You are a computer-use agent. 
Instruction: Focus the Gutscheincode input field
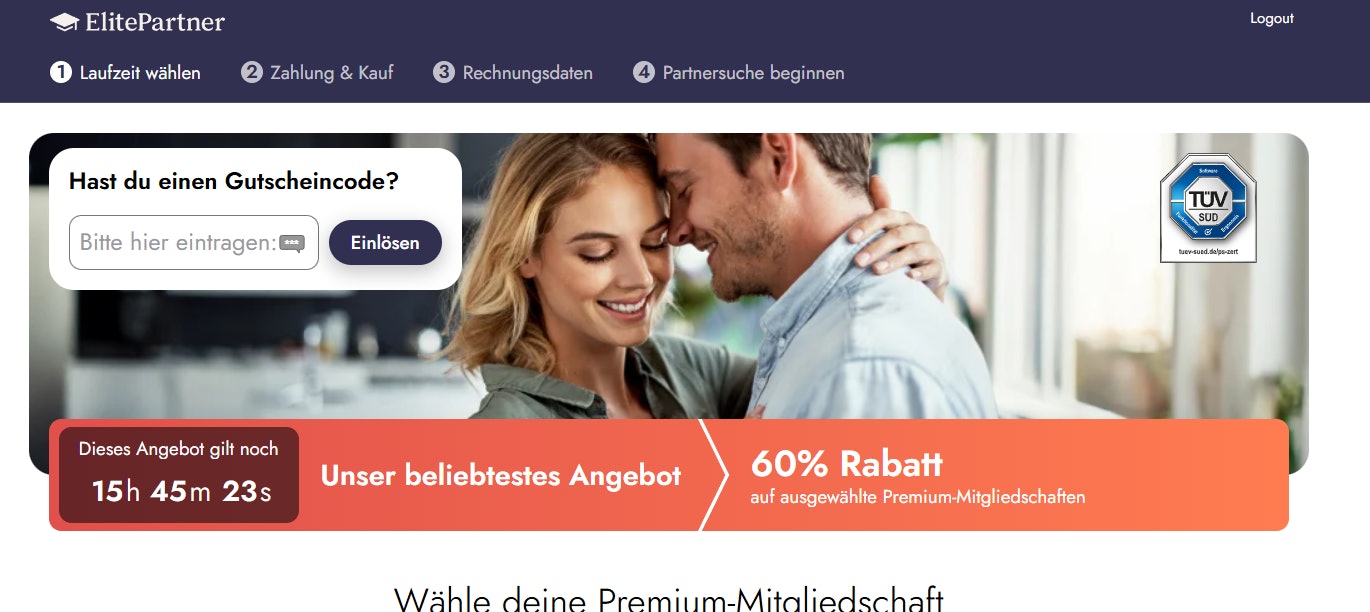point(194,243)
